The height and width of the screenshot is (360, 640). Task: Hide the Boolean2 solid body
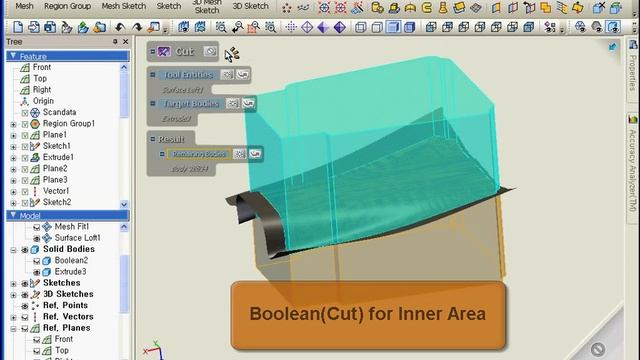click(37, 260)
